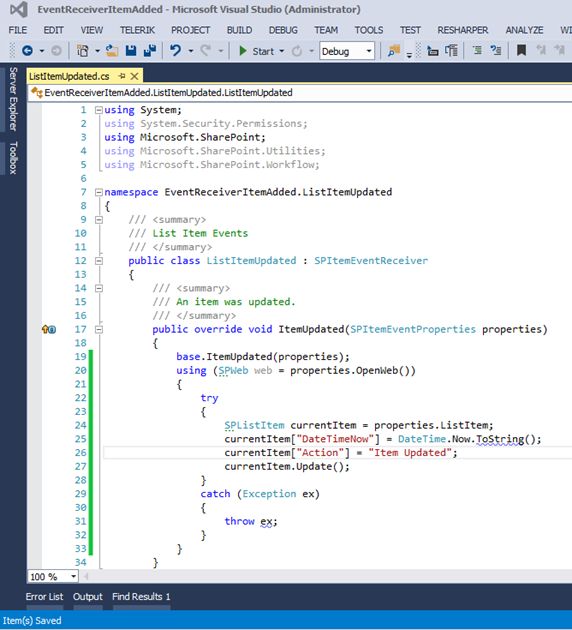Open the PROJECT menu

[190, 30]
